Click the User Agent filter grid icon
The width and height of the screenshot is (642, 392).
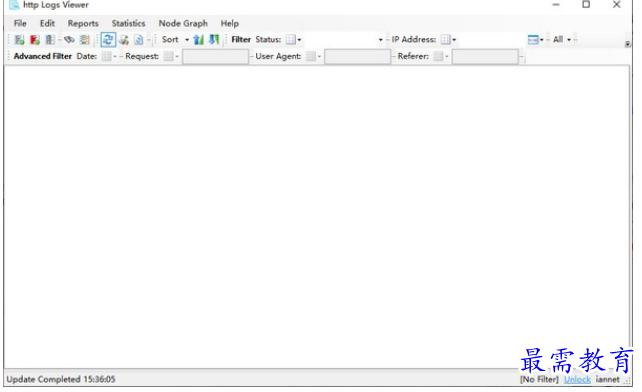click(x=311, y=56)
